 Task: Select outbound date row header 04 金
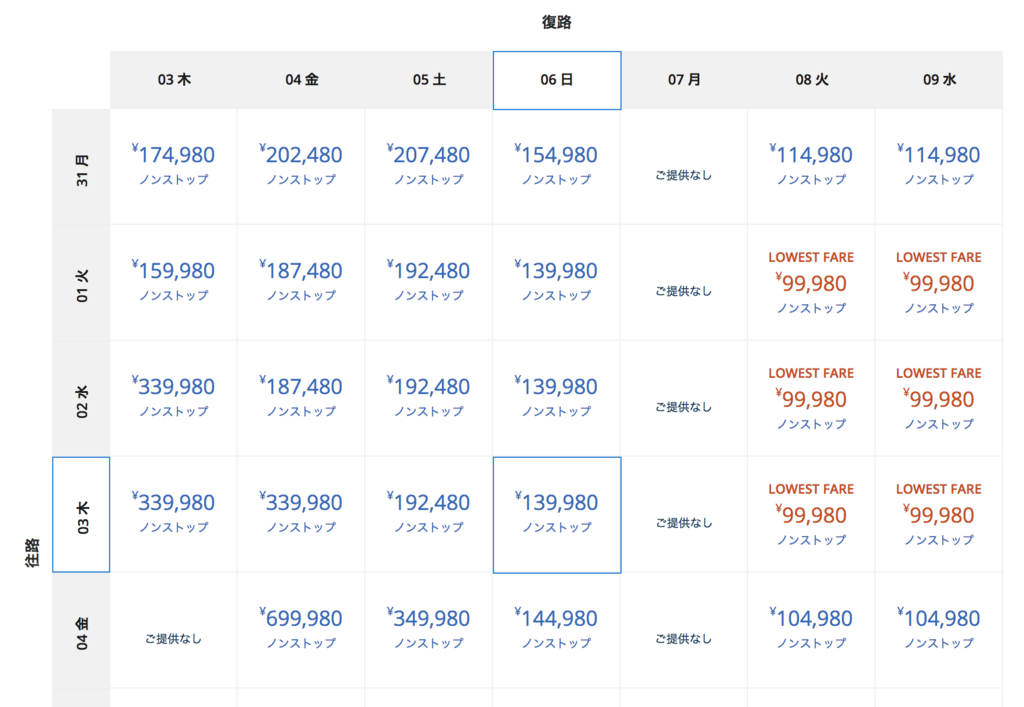81,631
